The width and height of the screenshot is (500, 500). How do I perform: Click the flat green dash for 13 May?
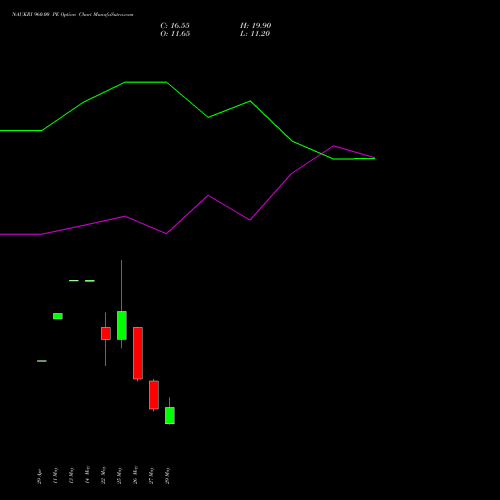(74, 281)
